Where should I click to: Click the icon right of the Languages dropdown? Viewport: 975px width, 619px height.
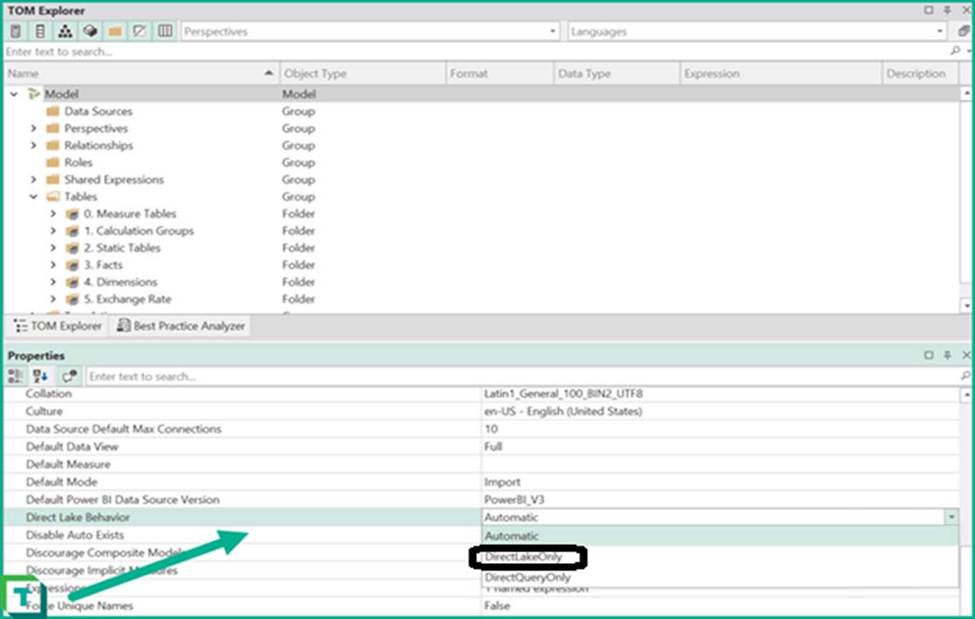(963, 31)
